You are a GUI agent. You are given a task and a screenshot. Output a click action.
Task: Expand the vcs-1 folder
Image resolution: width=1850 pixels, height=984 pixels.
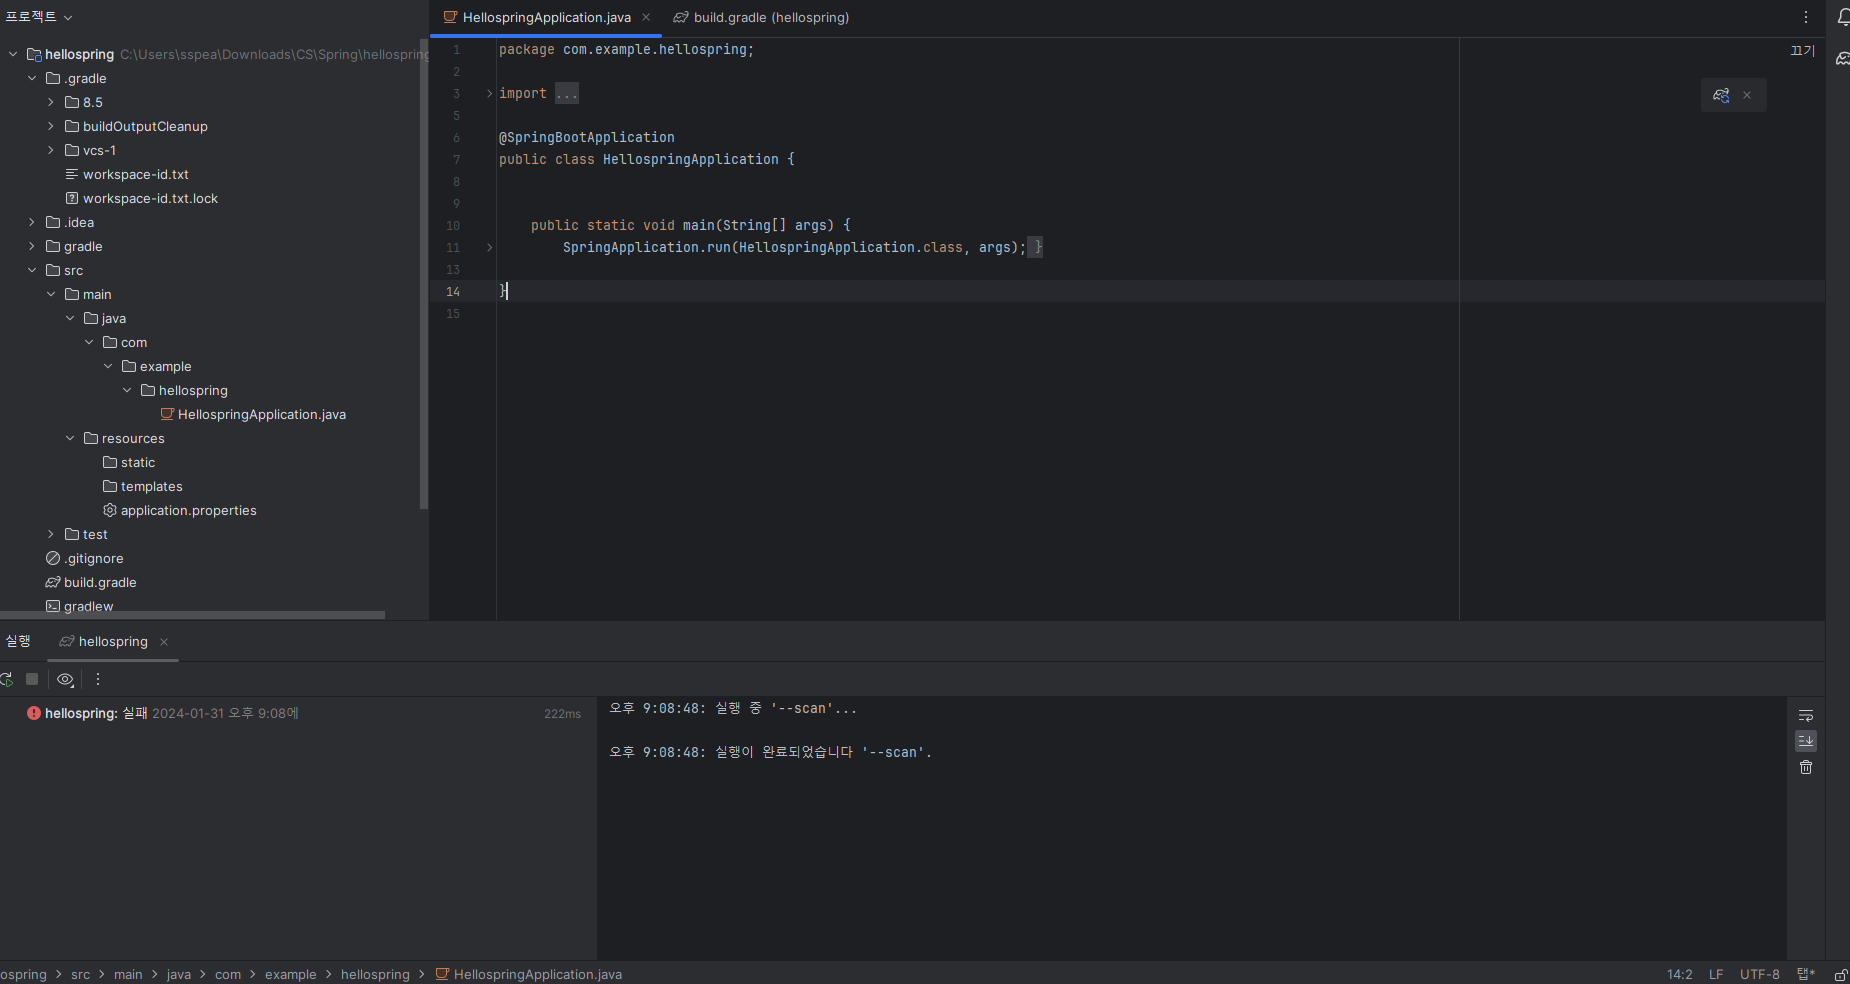point(51,150)
